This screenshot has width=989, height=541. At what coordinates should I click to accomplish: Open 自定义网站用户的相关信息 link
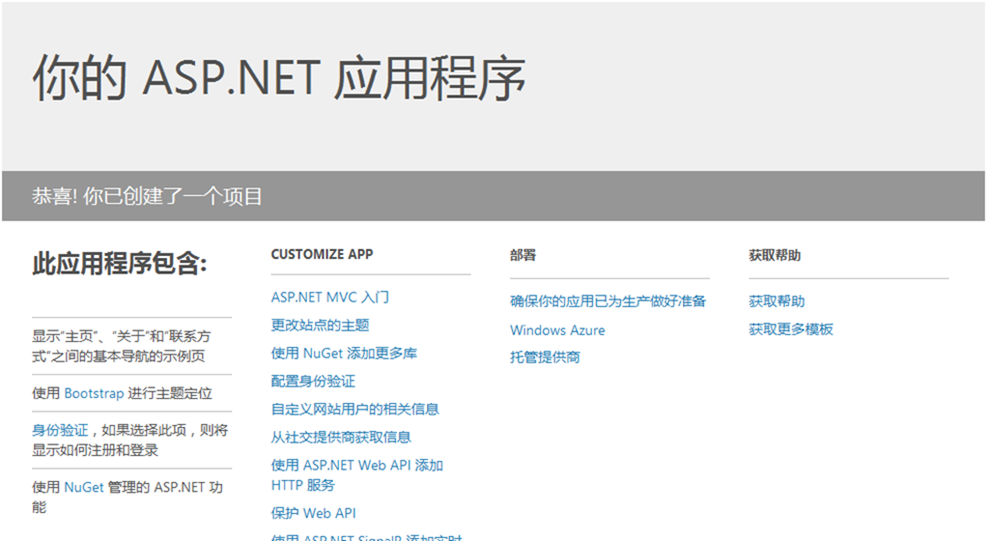click(355, 409)
